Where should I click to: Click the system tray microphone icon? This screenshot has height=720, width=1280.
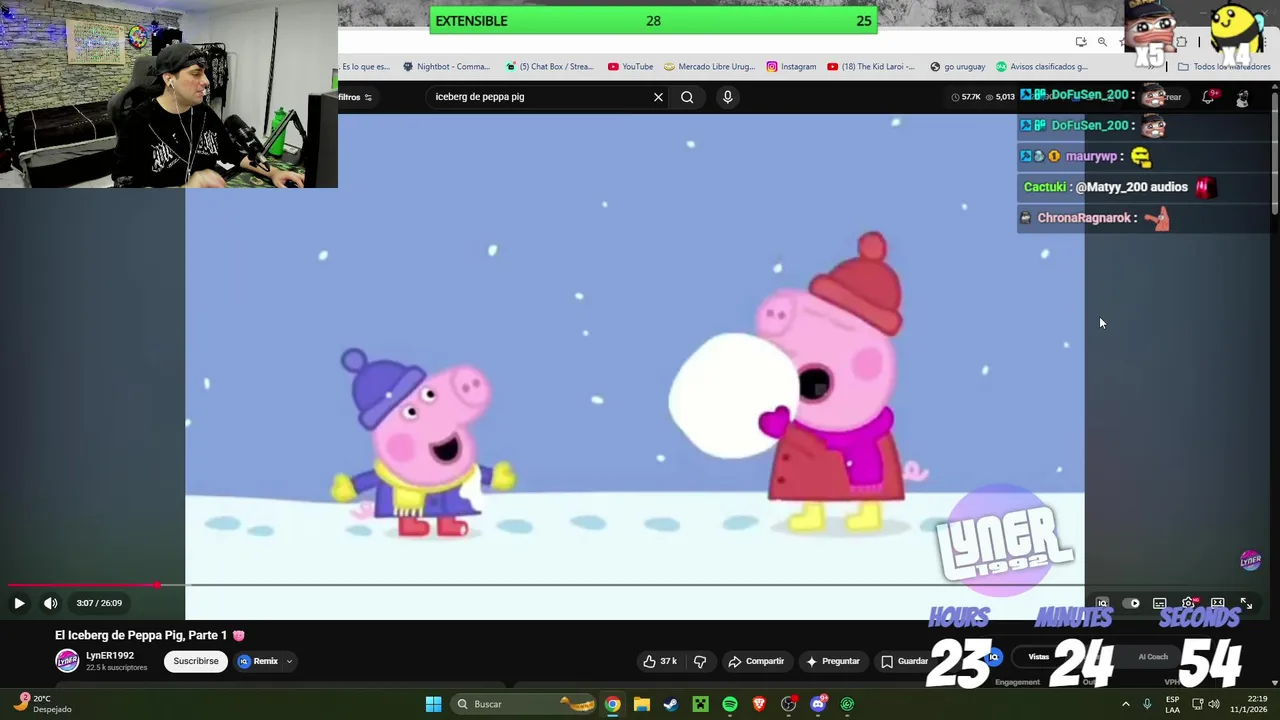(x=1147, y=704)
